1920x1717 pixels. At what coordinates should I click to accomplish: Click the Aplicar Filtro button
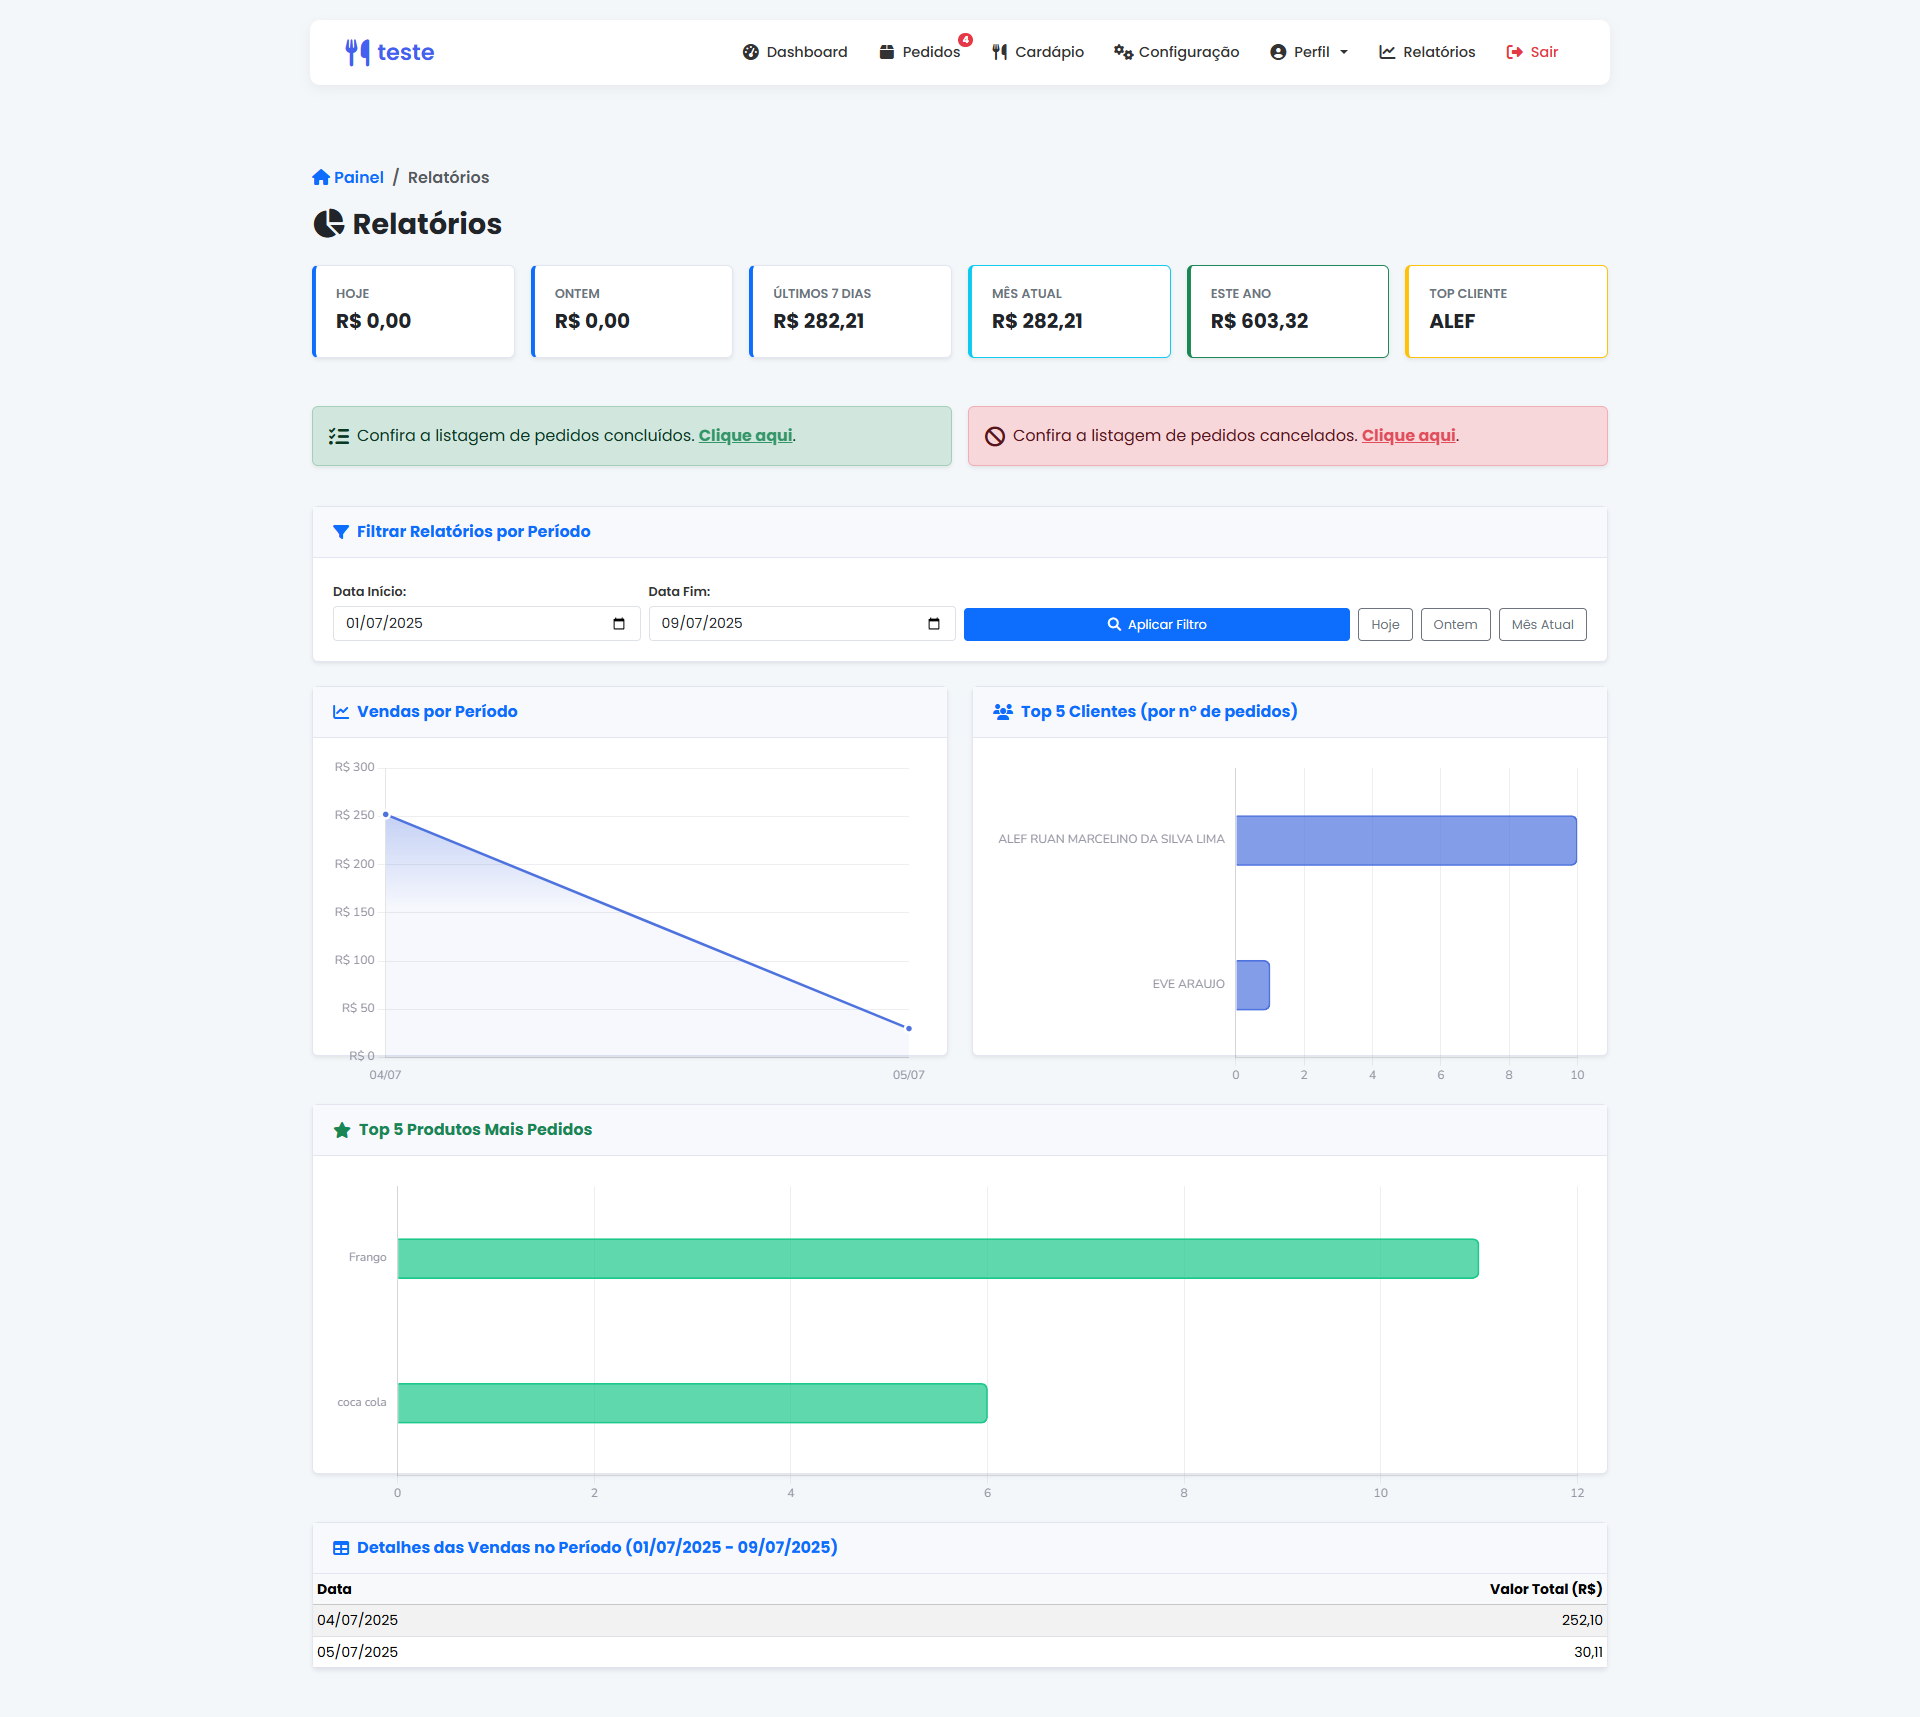[1157, 624]
